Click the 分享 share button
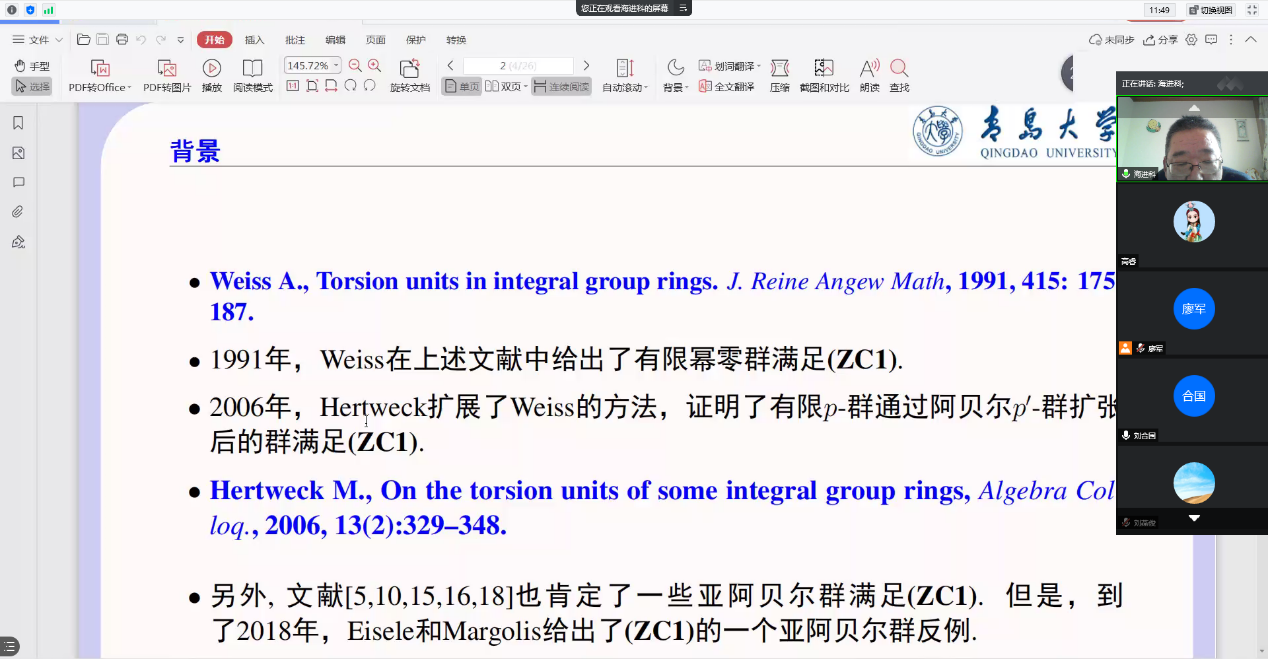Viewport: 1268px width, 659px height. [x=1161, y=40]
